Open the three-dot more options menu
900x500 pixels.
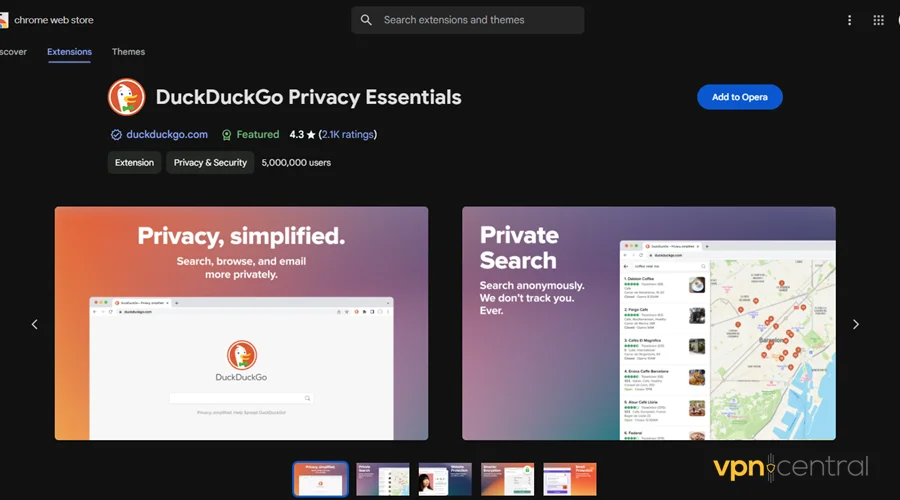(849, 20)
